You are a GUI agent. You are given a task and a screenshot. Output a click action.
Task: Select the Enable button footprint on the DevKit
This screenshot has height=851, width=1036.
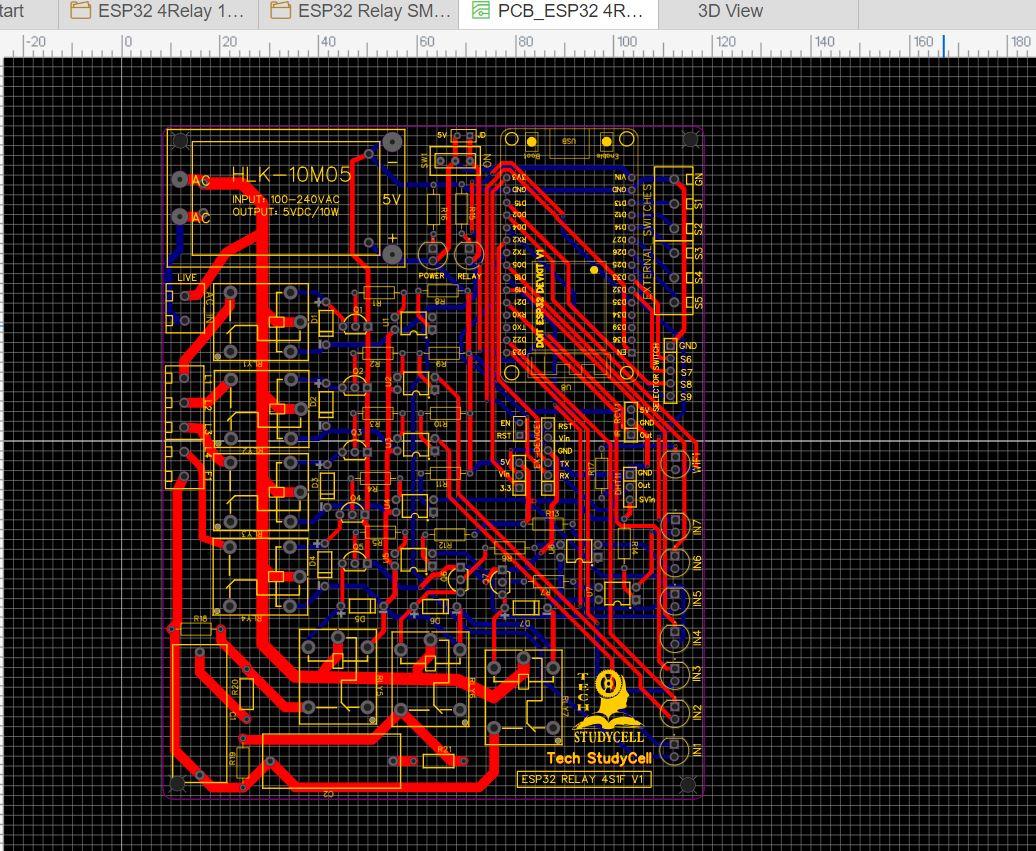pos(607,140)
